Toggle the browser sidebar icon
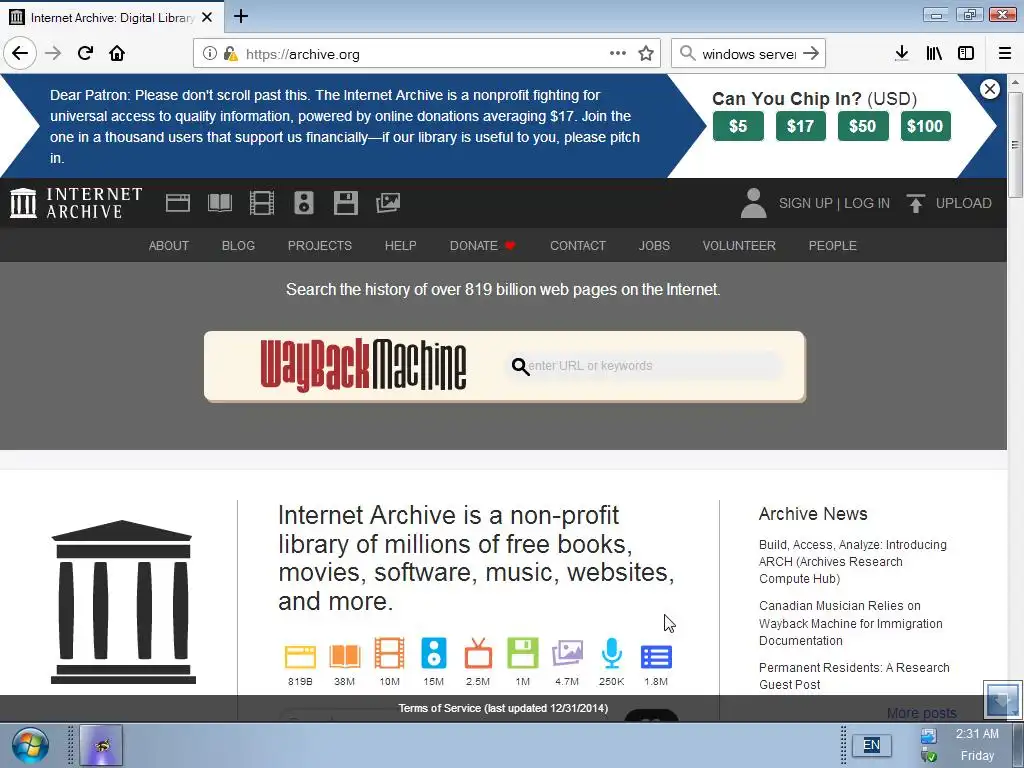 966,54
